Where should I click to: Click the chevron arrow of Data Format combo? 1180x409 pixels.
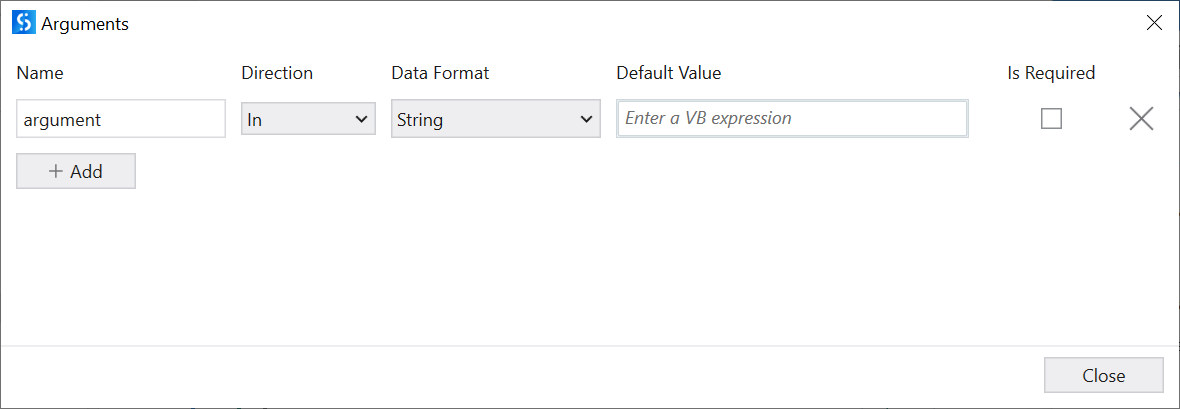click(587, 119)
